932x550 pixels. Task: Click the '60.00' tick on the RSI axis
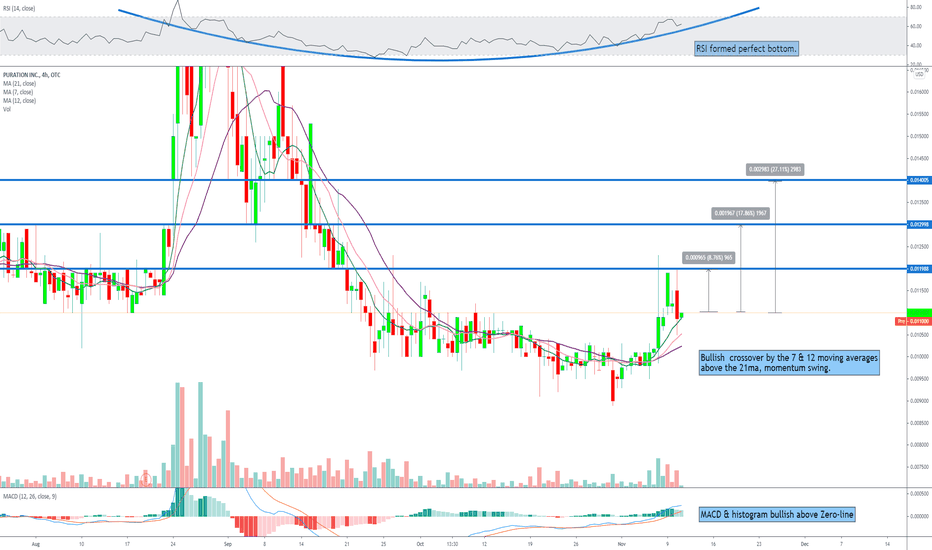(916, 26)
